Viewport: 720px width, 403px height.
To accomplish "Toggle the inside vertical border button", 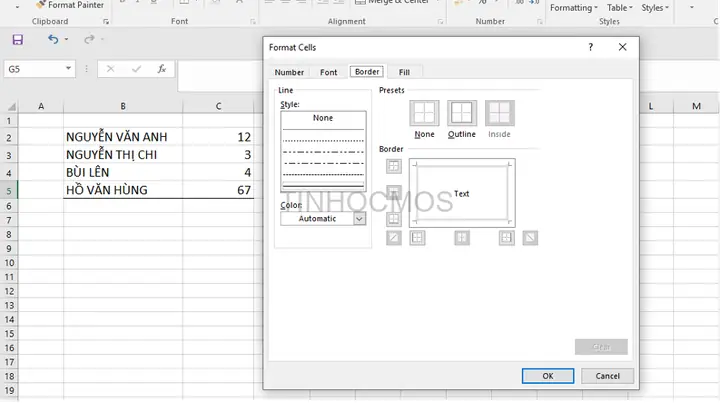I will [x=462, y=238].
